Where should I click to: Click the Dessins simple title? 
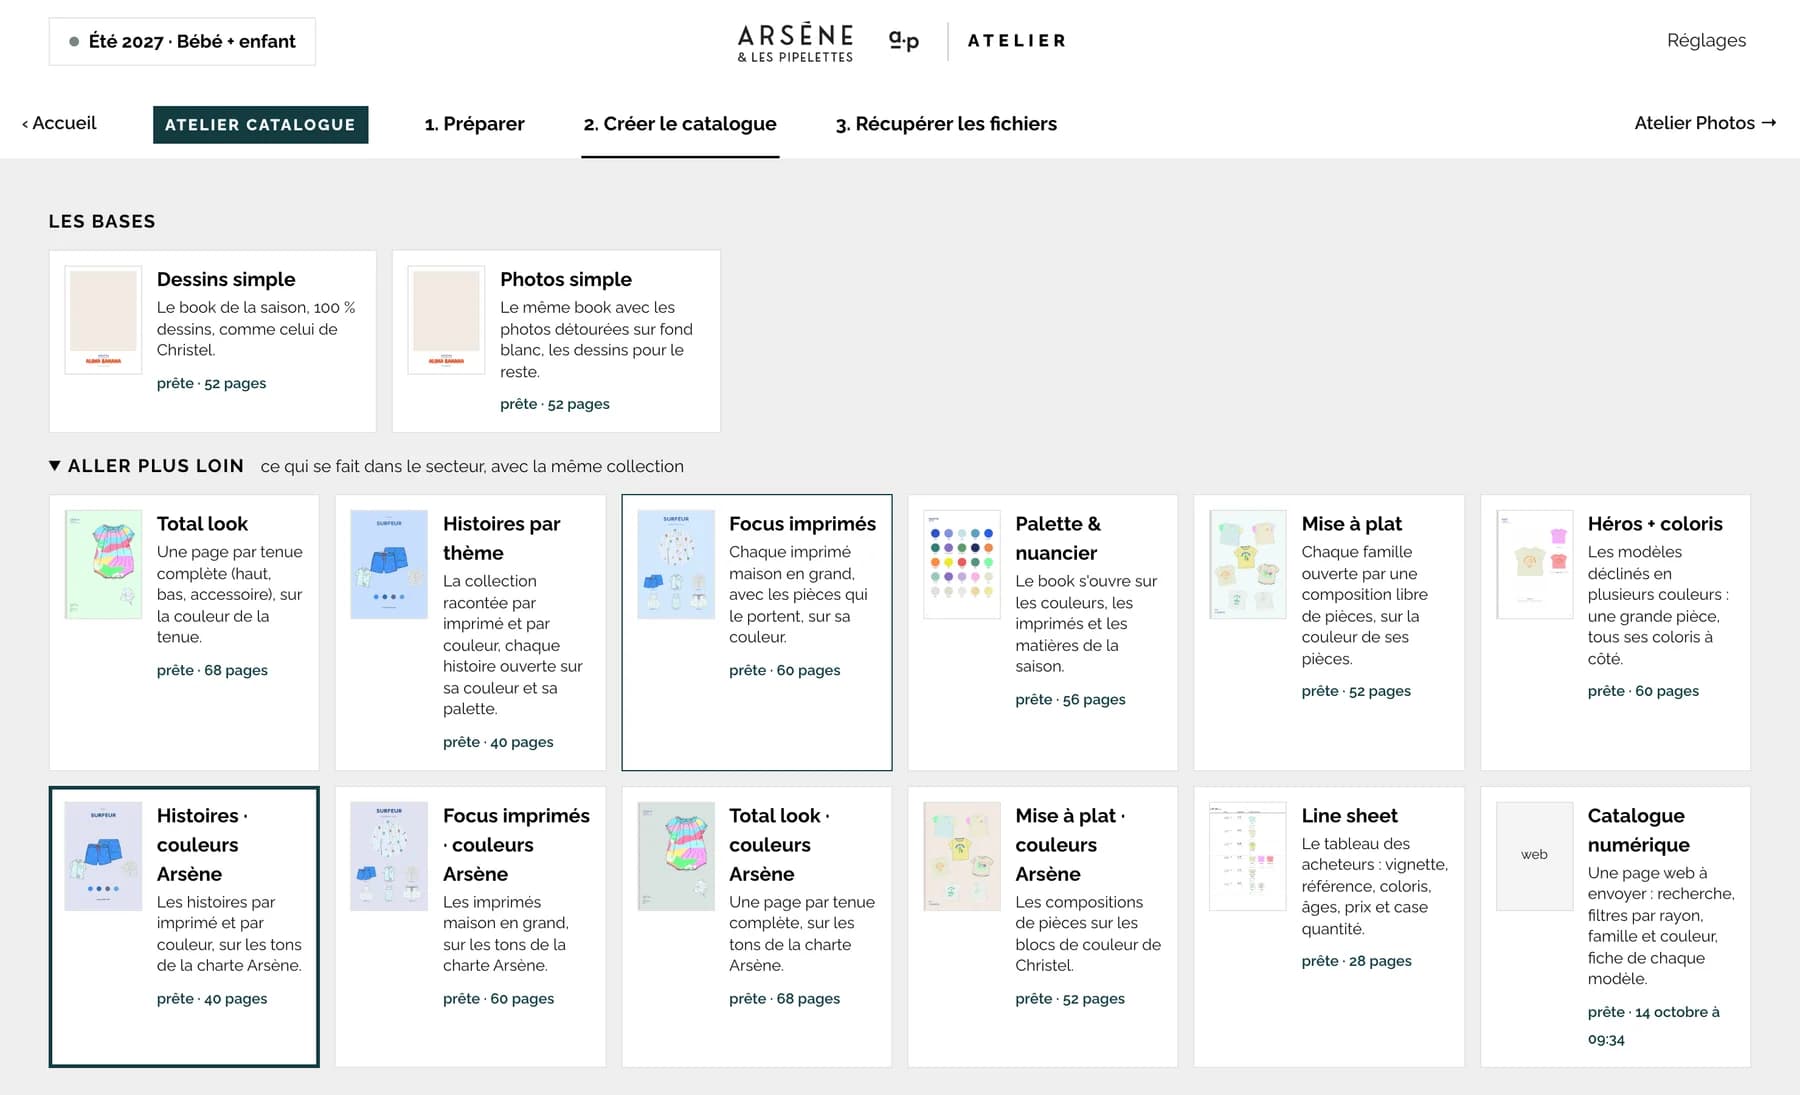click(226, 279)
